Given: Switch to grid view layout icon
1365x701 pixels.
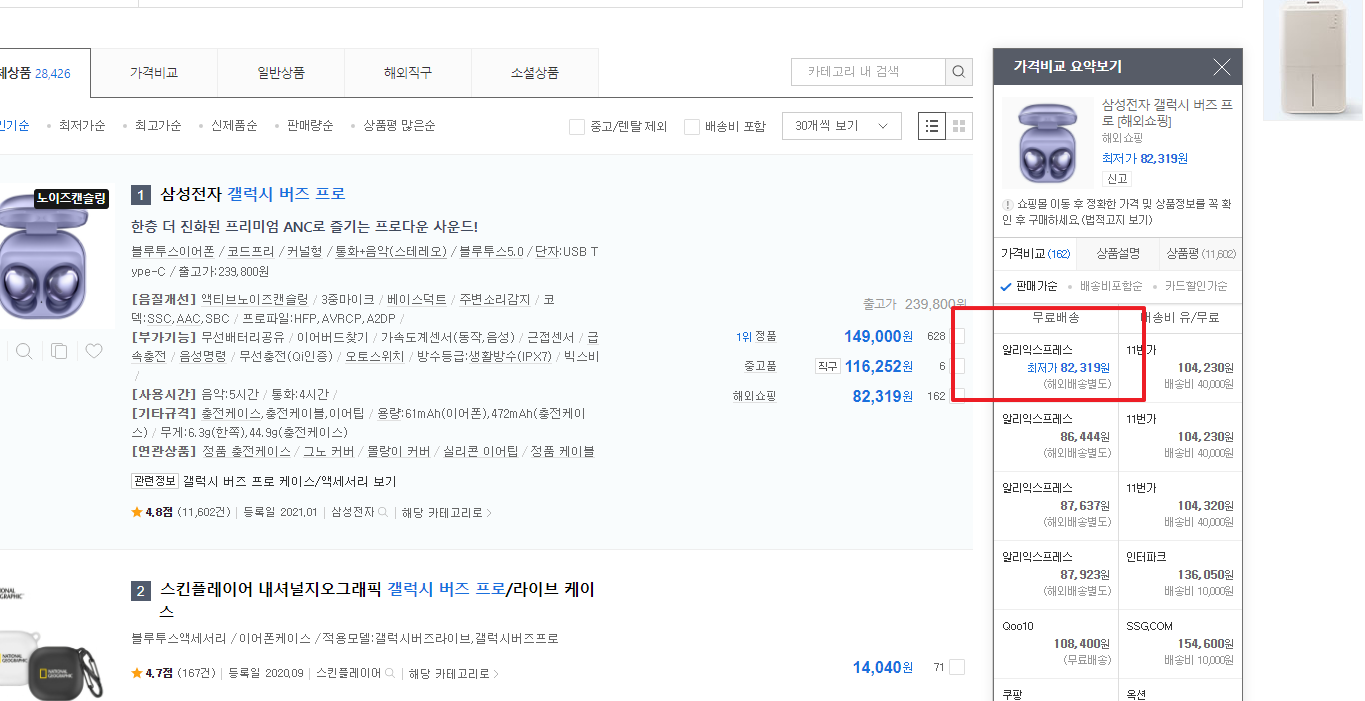Looking at the screenshot, I should click(959, 126).
